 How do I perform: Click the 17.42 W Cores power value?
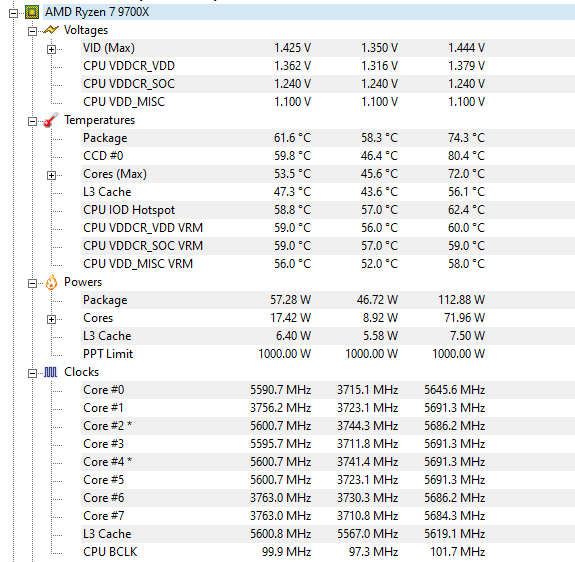tap(290, 318)
